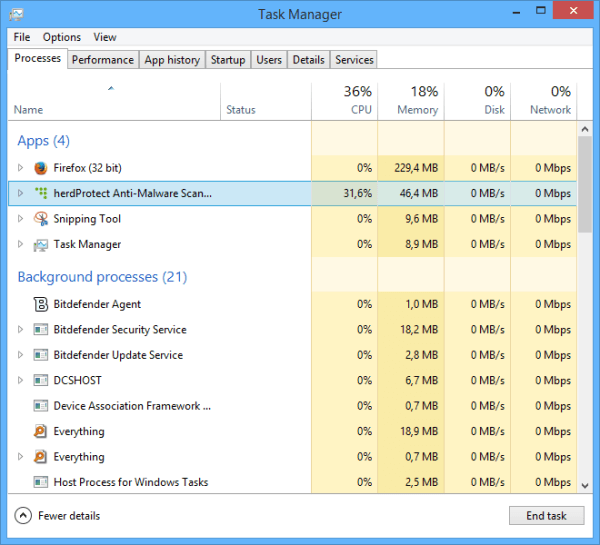The image size is (600, 545).
Task: Expand the Snipping Tool process group
Action: tap(20, 219)
